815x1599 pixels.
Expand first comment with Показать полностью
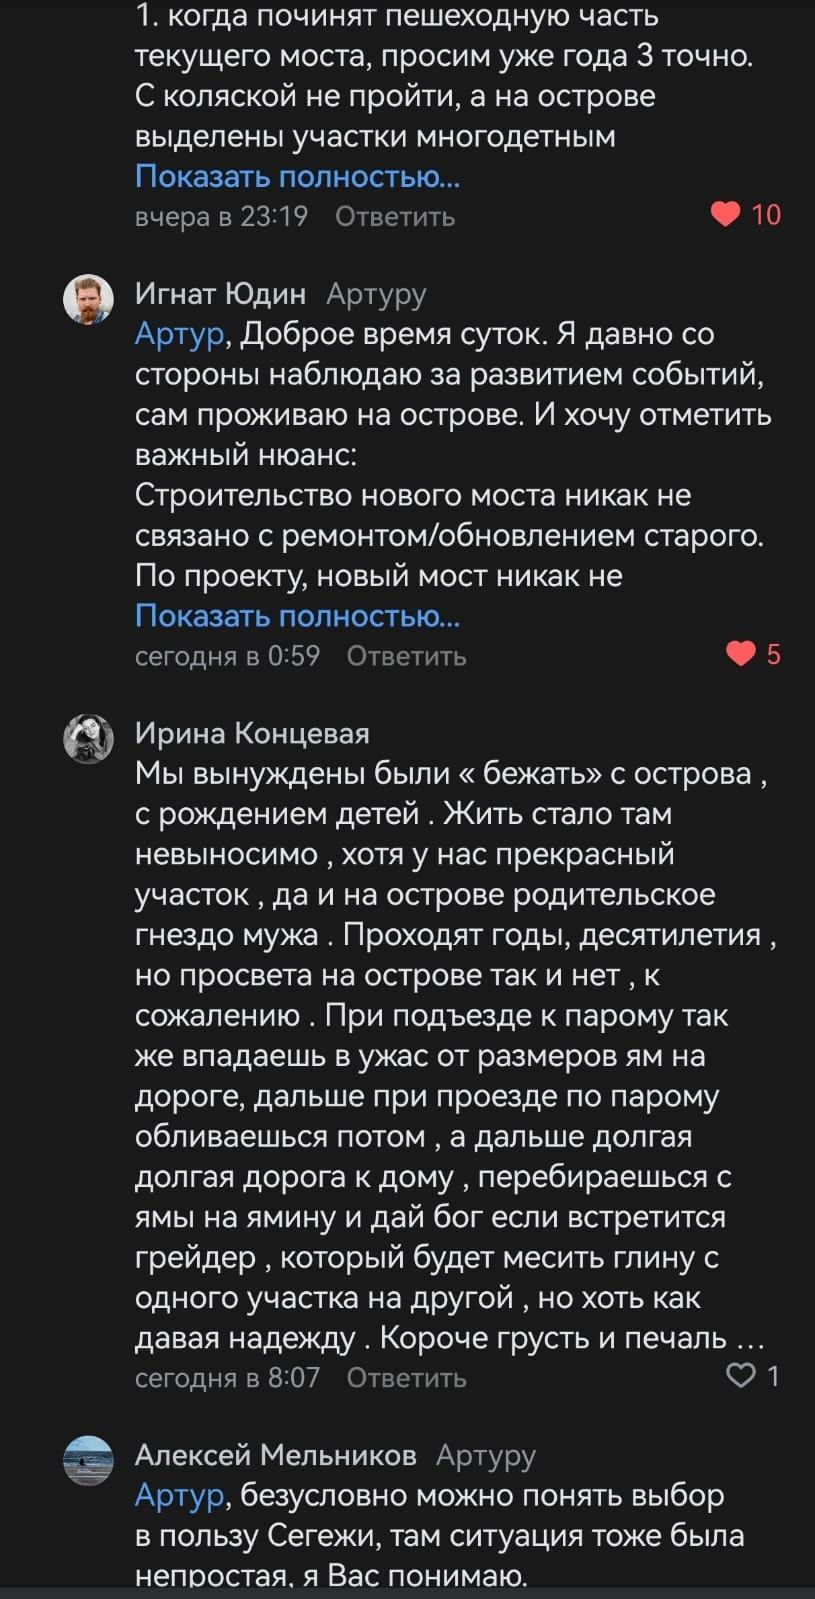297,177
